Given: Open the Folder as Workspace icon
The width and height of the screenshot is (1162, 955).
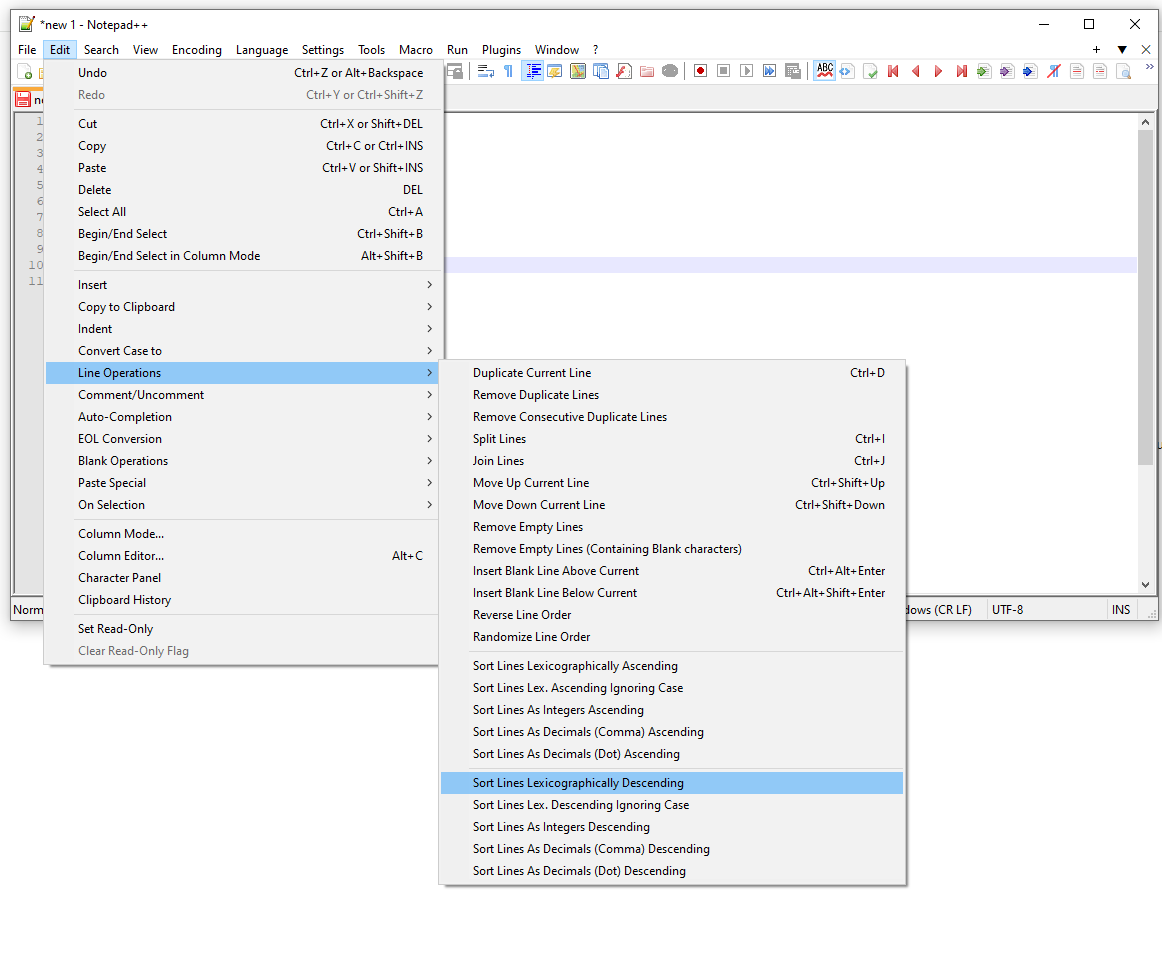Looking at the screenshot, I should (x=647, y=71).
